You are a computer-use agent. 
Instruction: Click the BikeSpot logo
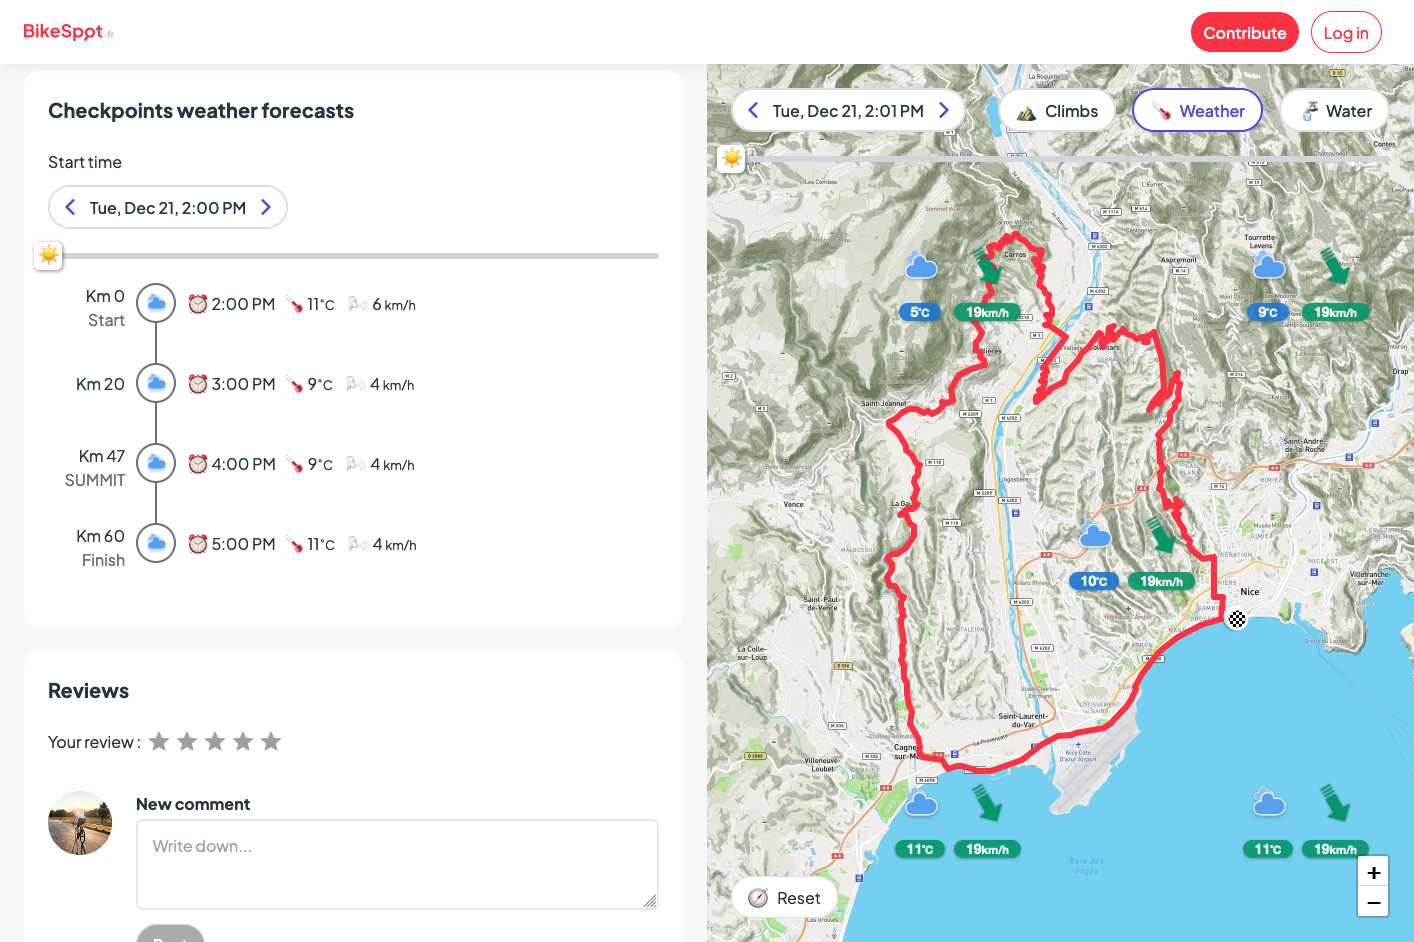tap(68, 32)
